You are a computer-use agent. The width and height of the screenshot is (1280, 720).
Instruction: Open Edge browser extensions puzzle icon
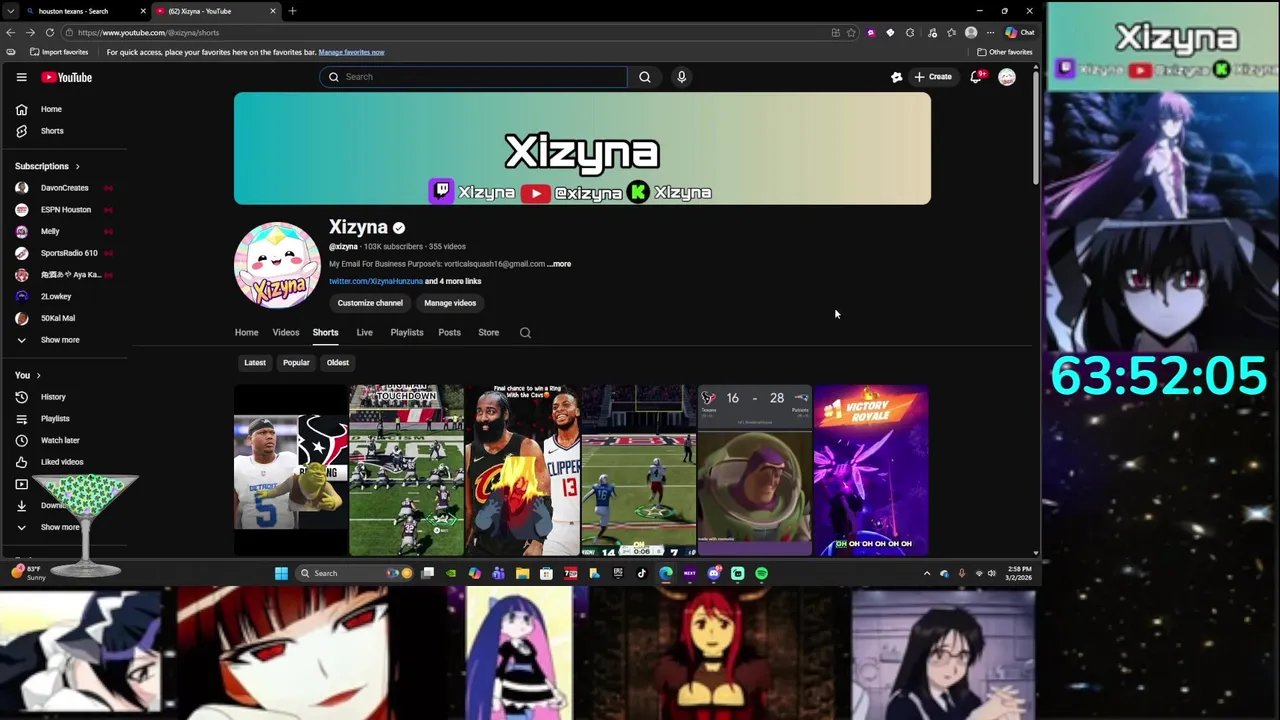coord(909,32)
